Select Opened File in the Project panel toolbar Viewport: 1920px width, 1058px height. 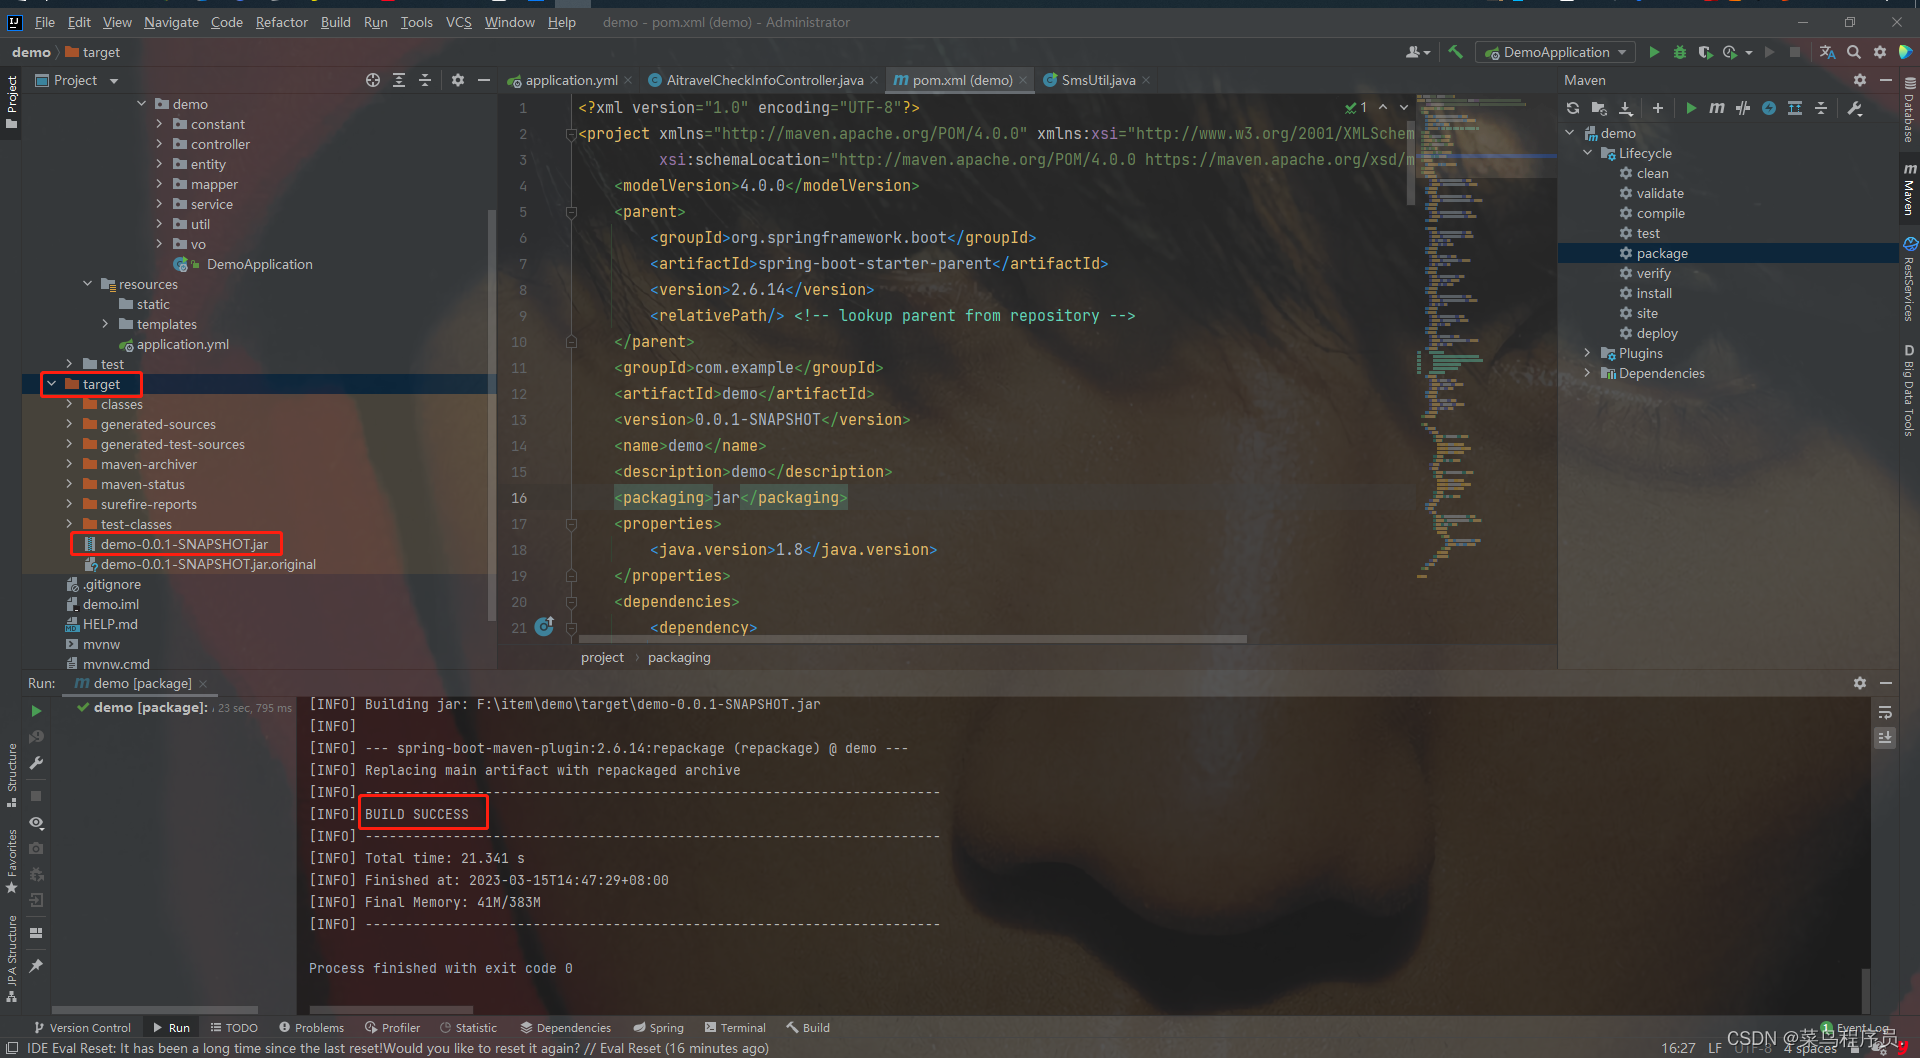tap(373, 80)
